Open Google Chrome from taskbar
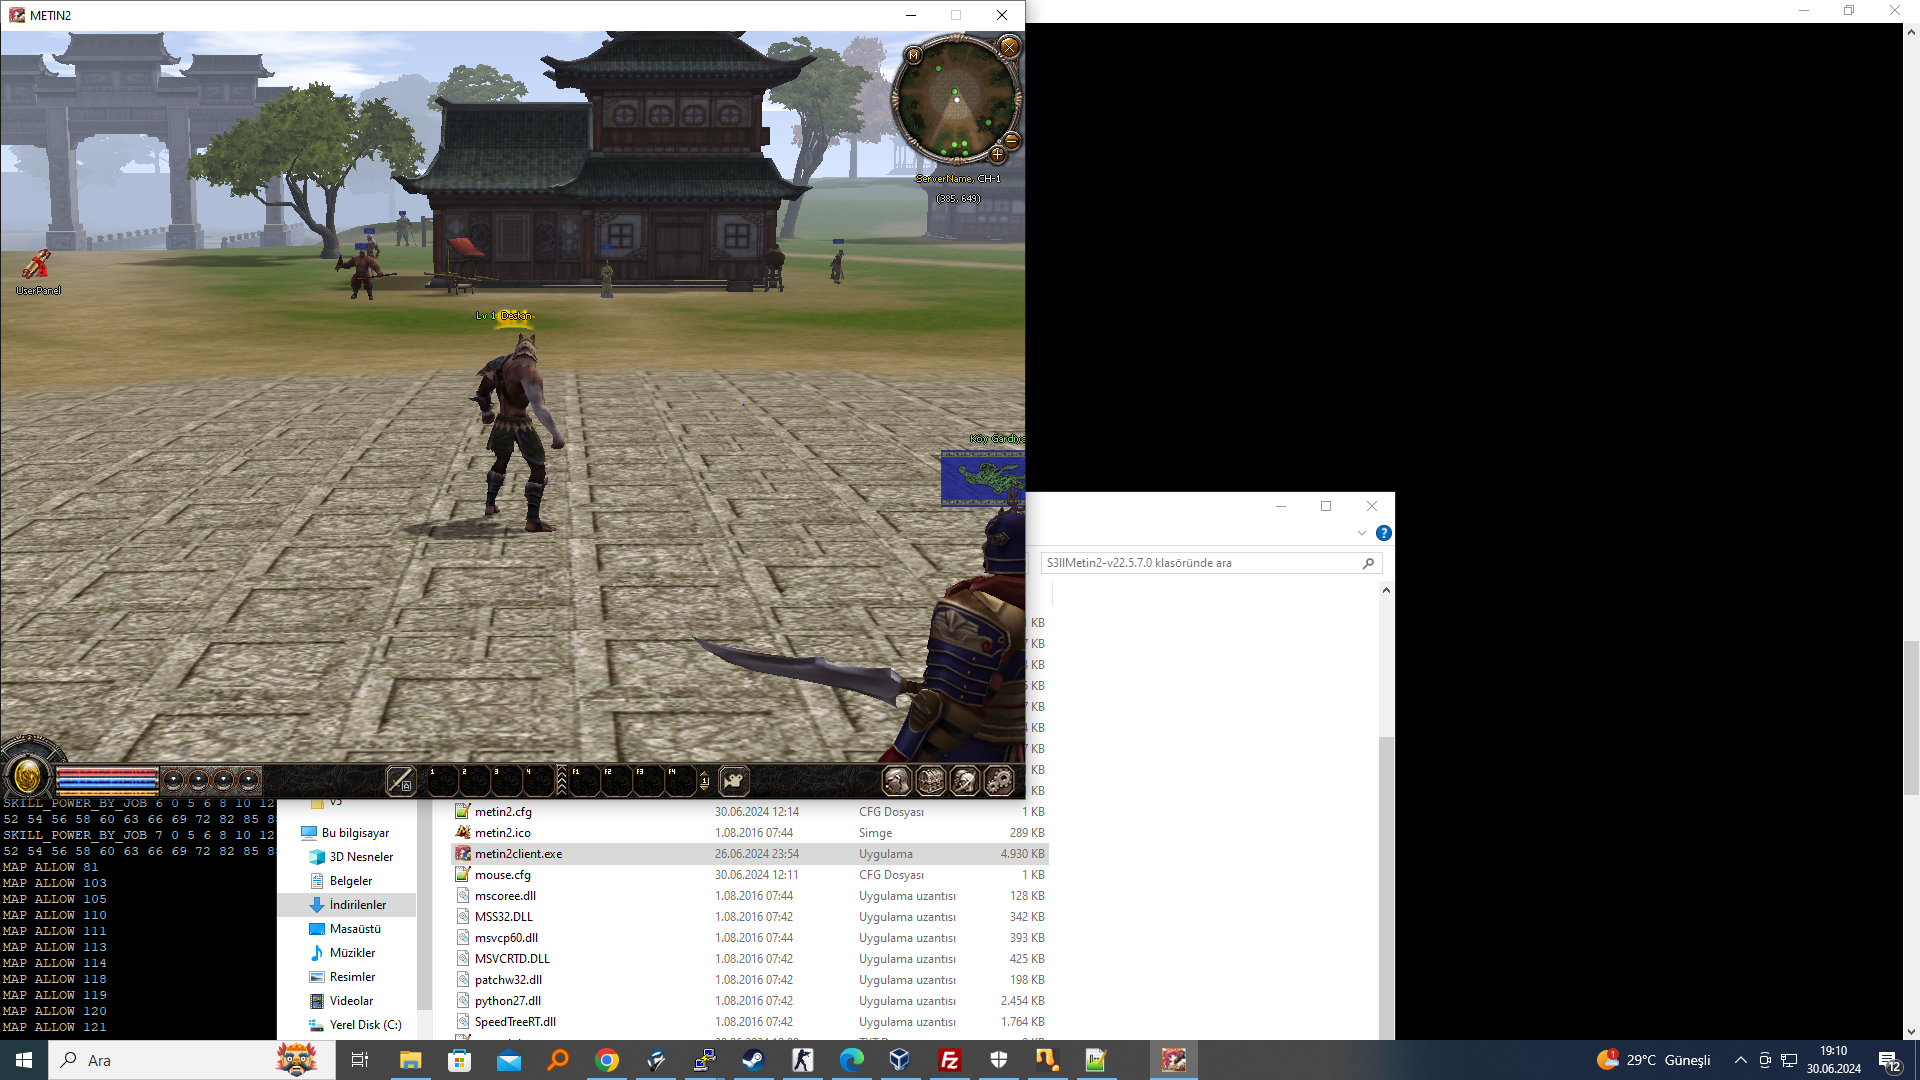 [x=606, y=1060]
